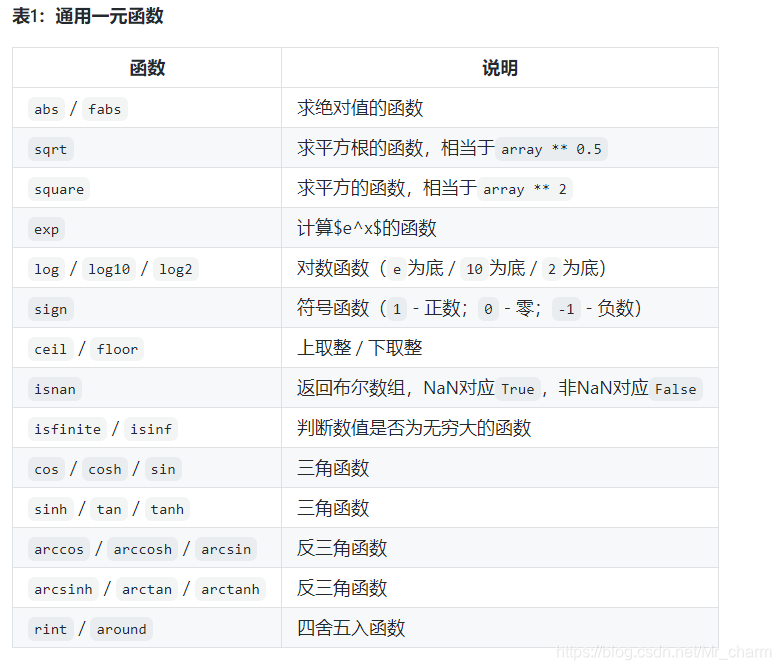The height and width of the screenshot is (670, 781).
Task: Select the tanh code label
Action: click(167, 509)
